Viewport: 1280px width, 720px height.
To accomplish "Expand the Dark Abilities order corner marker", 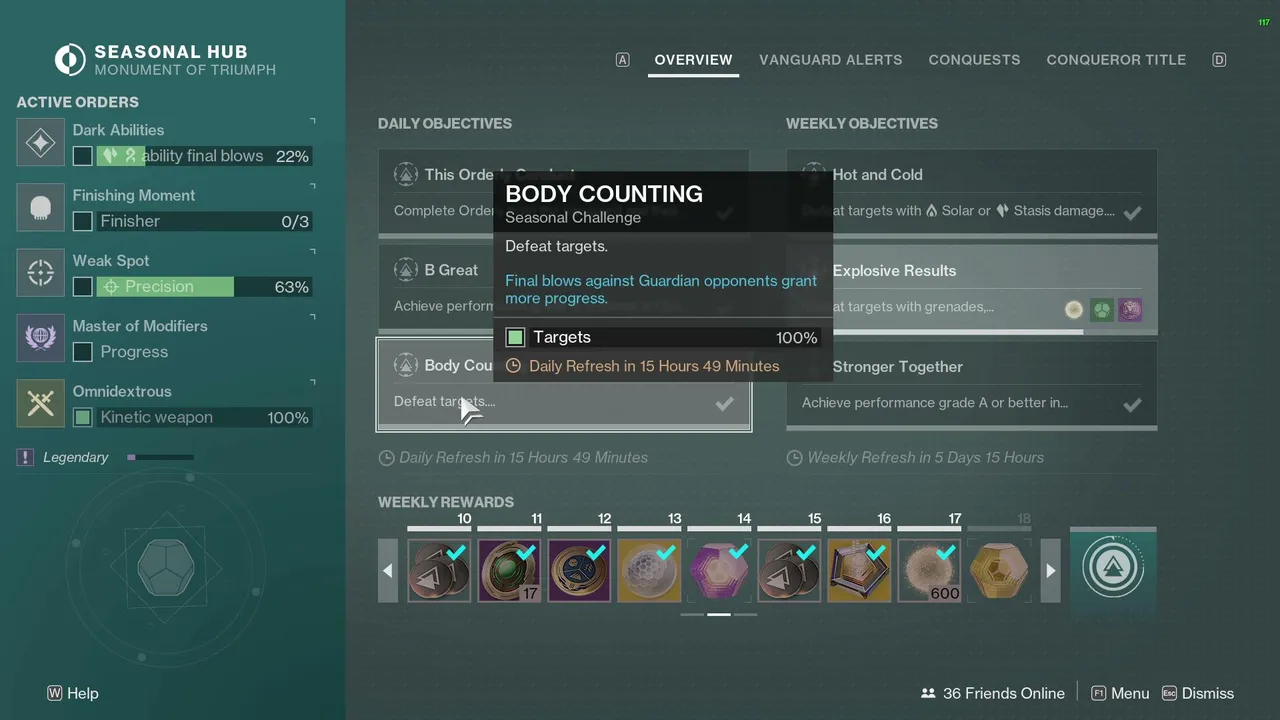I will [x=312, y=122].
